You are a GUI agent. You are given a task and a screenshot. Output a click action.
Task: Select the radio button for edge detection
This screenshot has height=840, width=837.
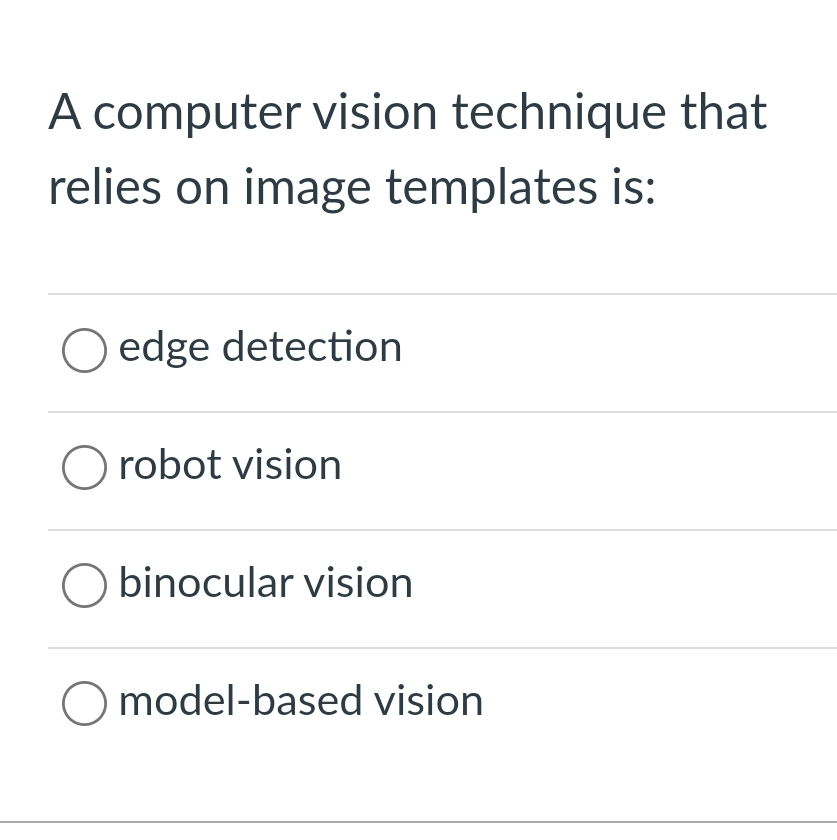84,350
